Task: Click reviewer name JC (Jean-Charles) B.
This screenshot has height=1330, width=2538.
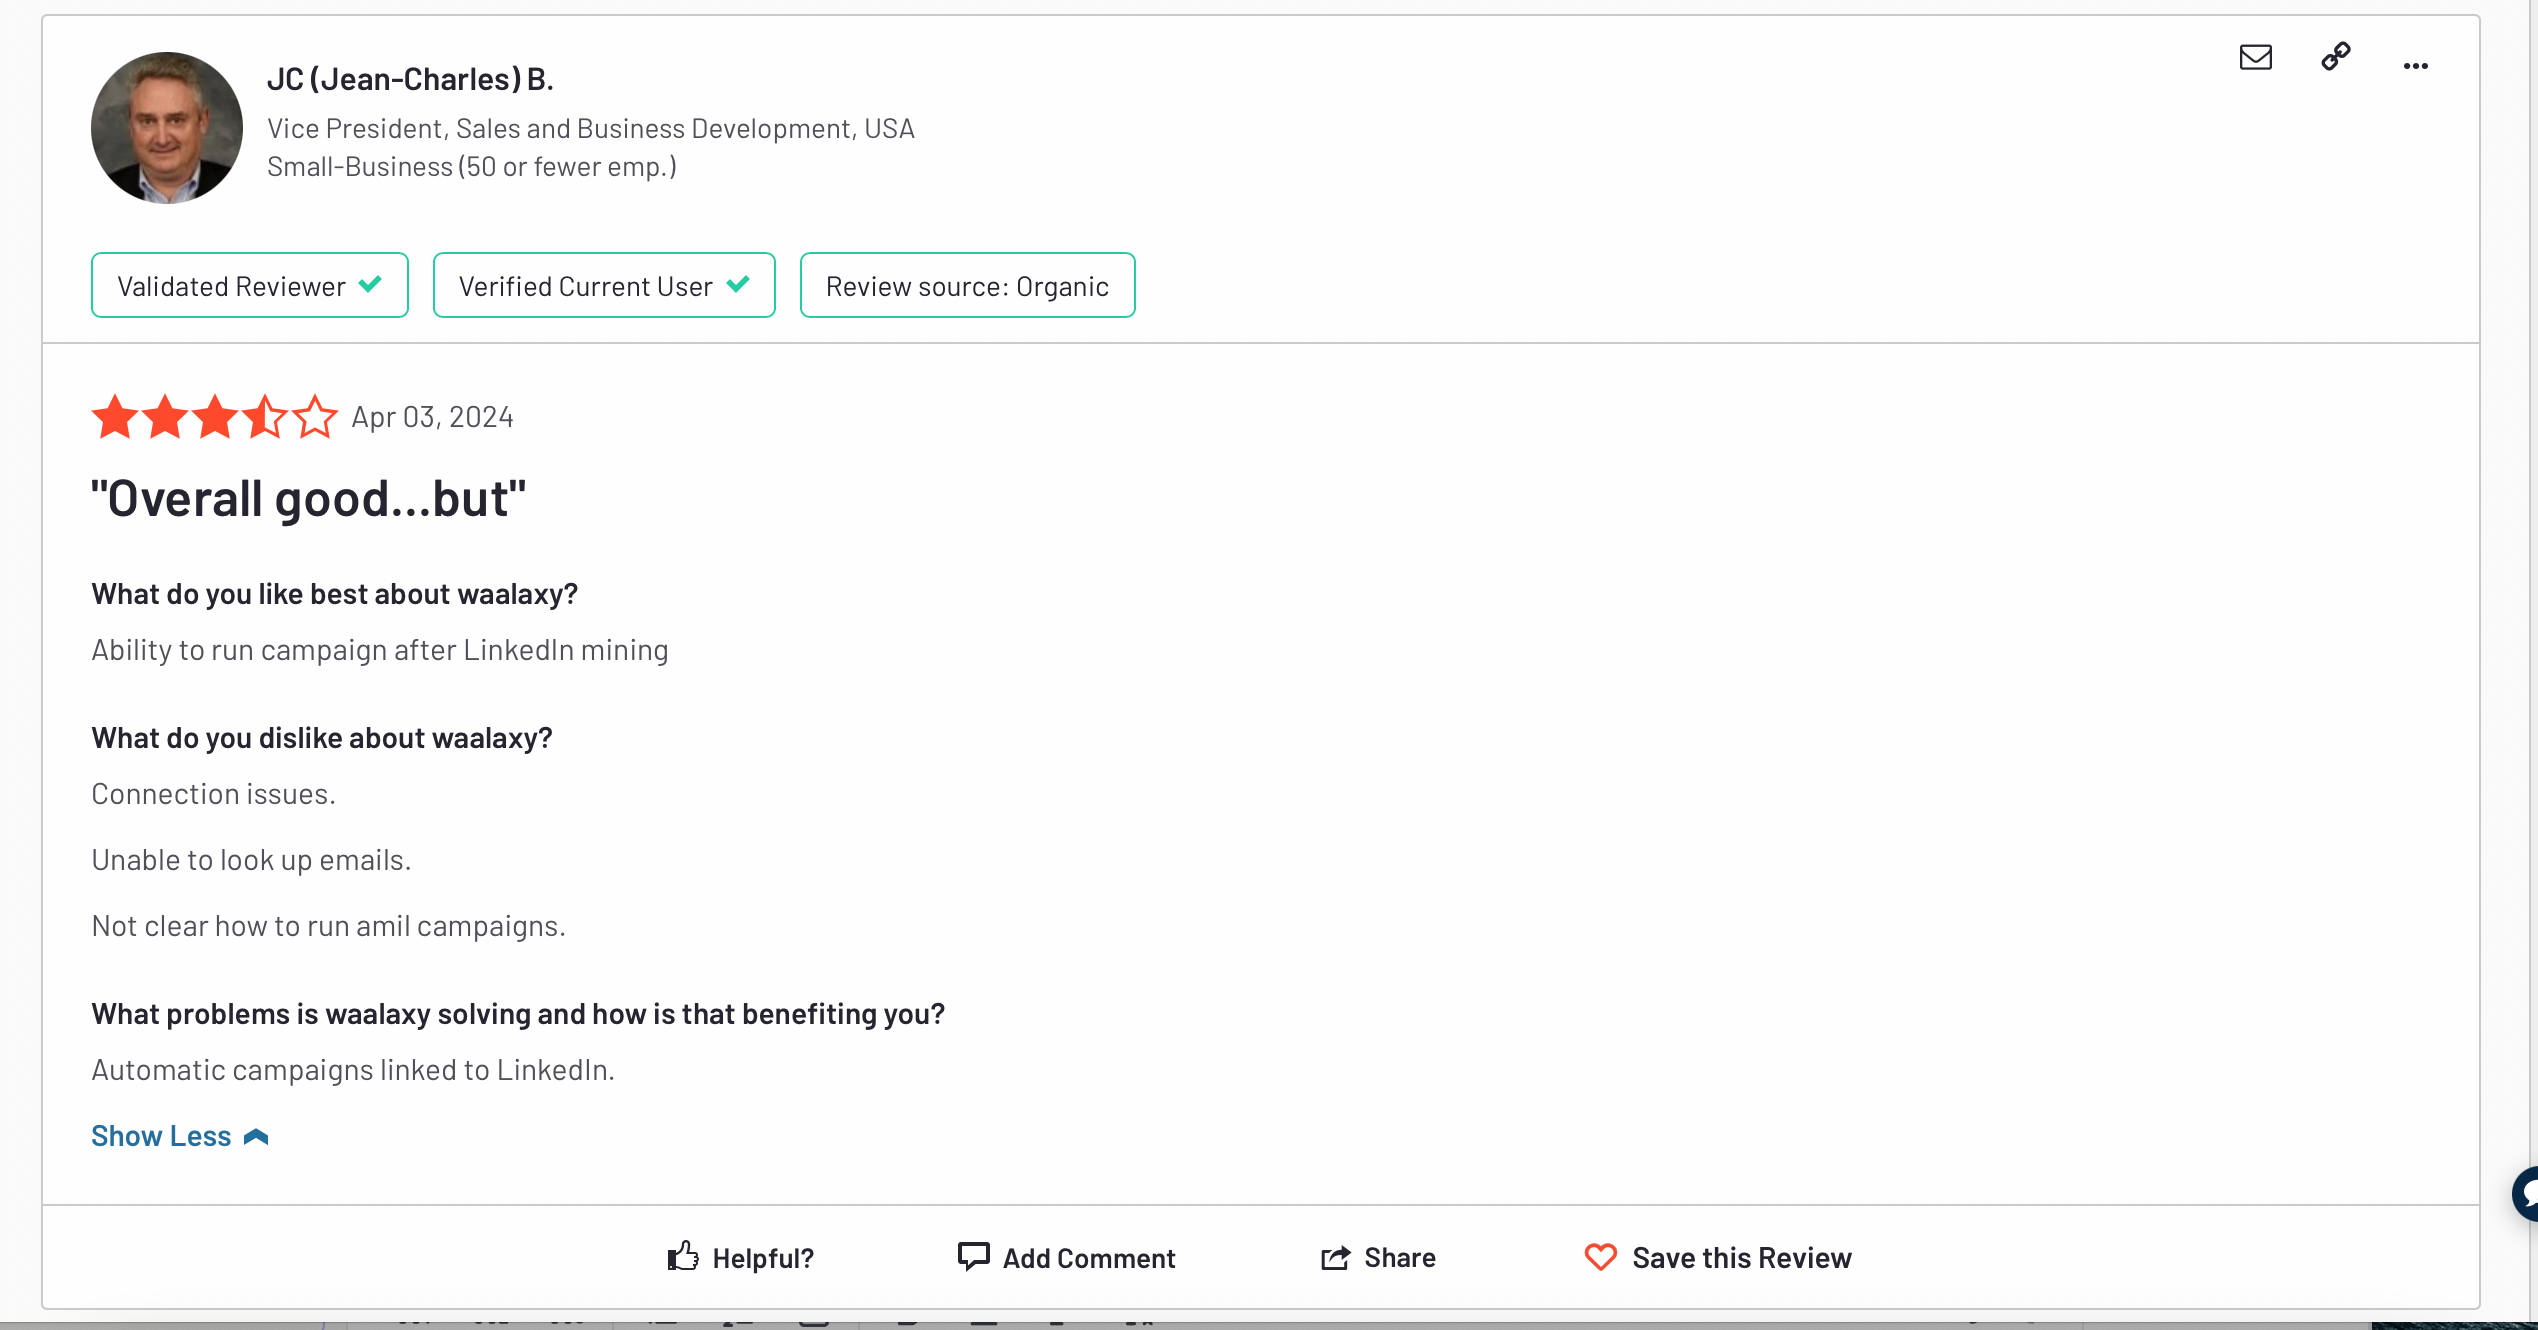Action: pyautogui.click(x=410, y=79)
